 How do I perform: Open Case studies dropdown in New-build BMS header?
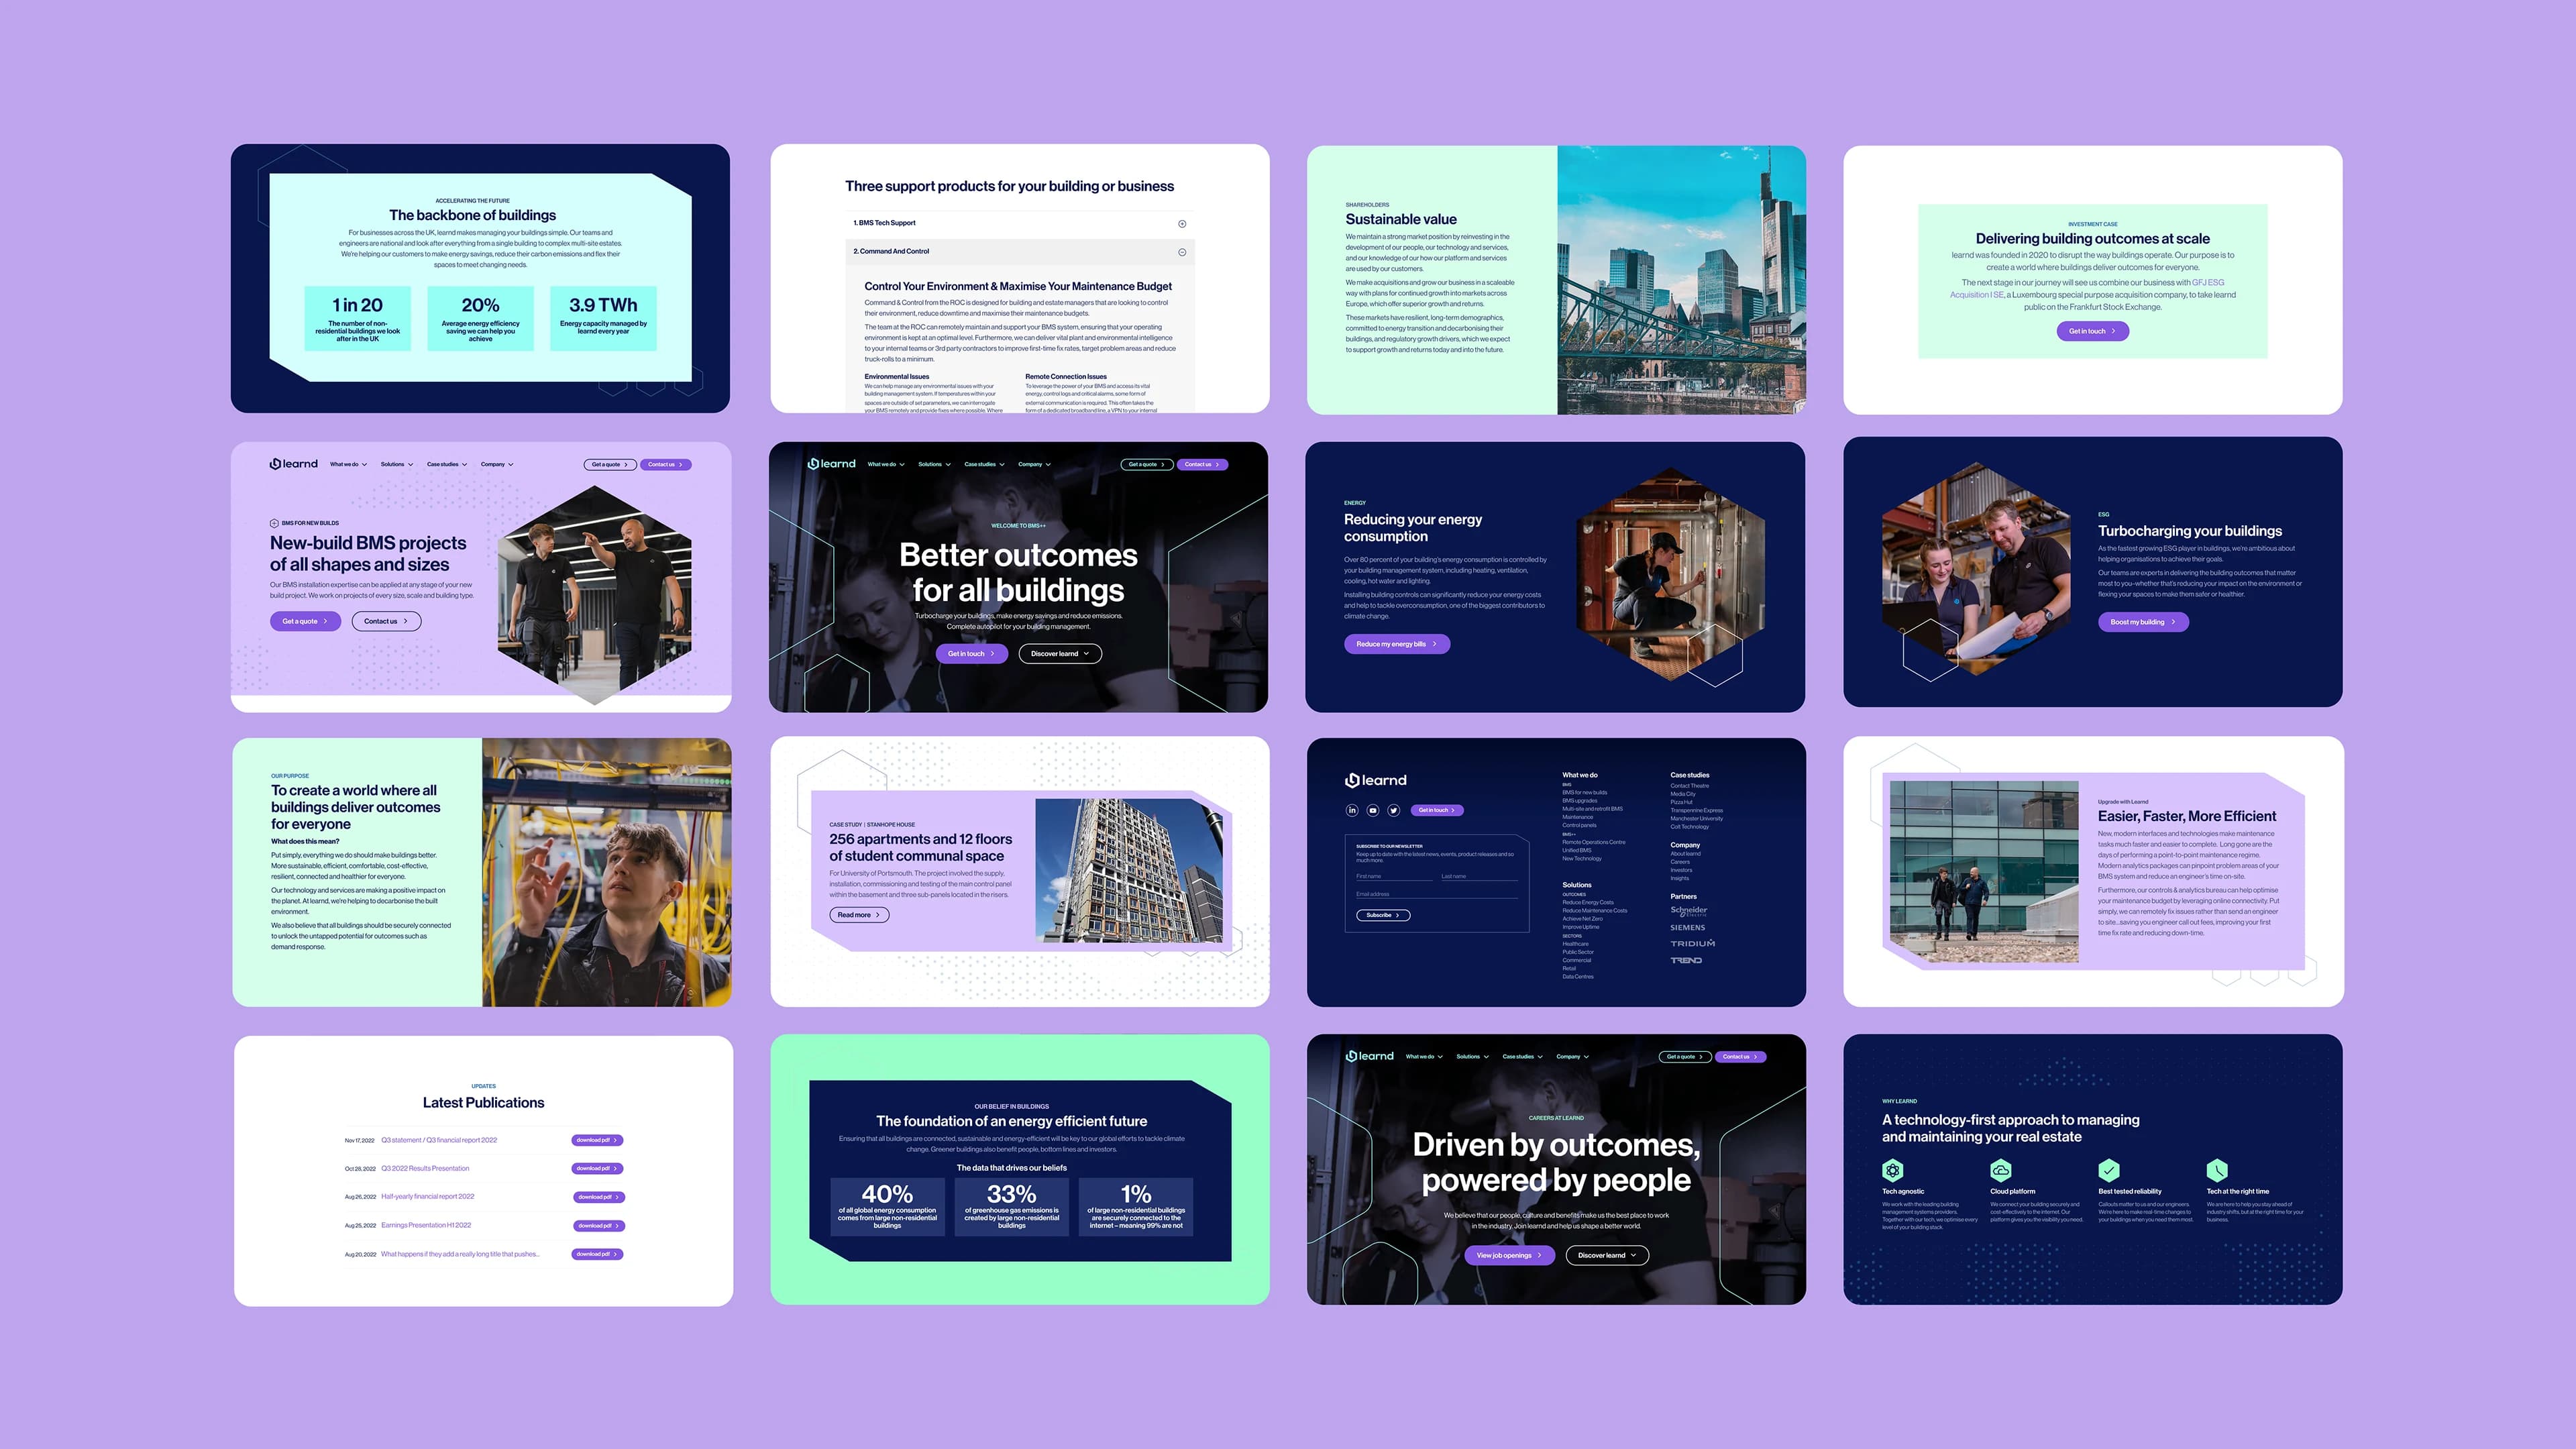tap(447, 464)
